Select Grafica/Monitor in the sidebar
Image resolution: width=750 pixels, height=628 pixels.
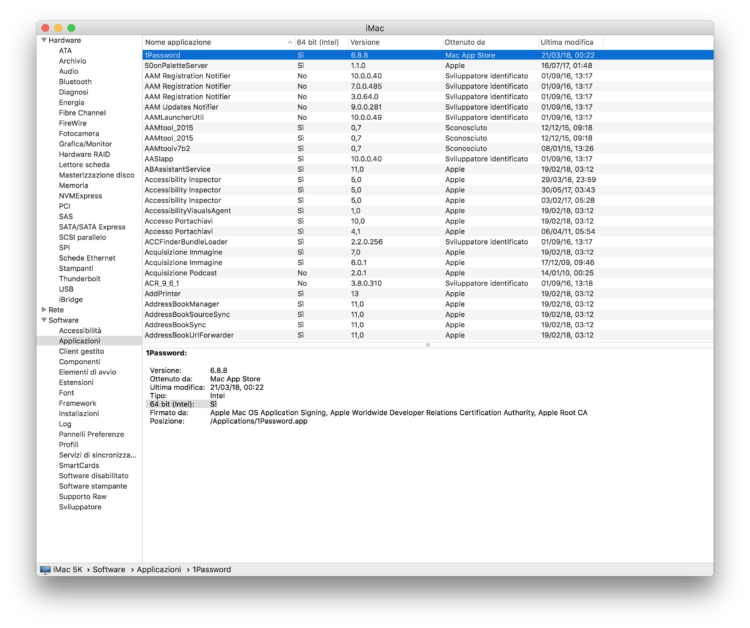(85, 144)
